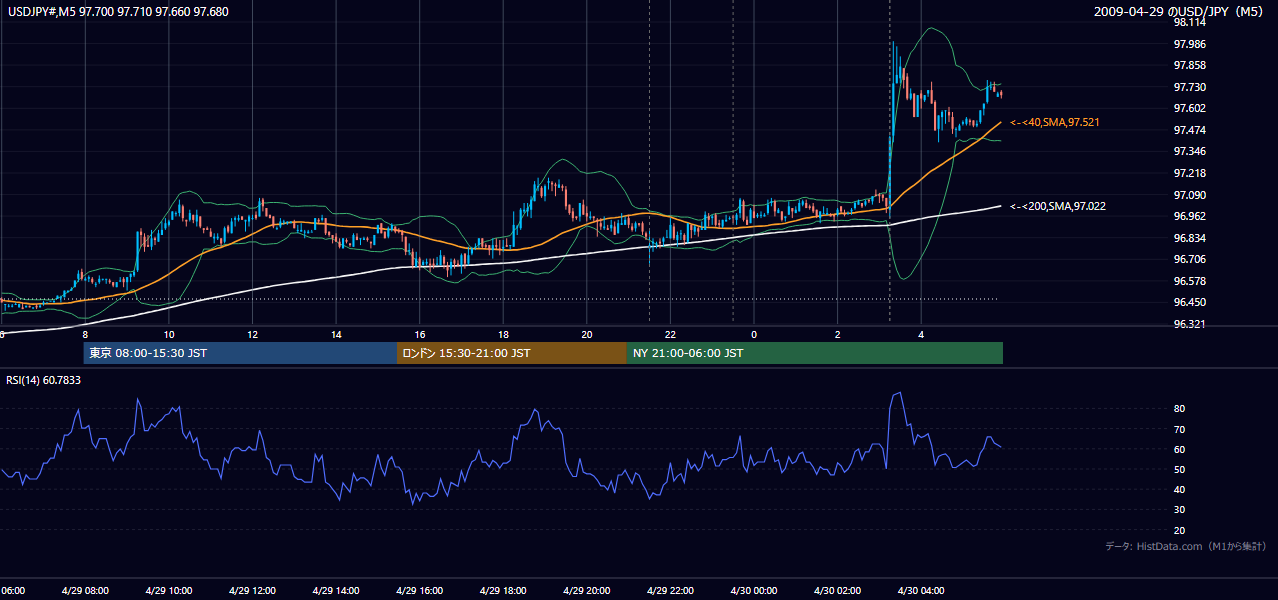This screenshot has width=1278, height=600.
Task: Click the 4/29 18:00 time axis label
Action: [503, 591]
